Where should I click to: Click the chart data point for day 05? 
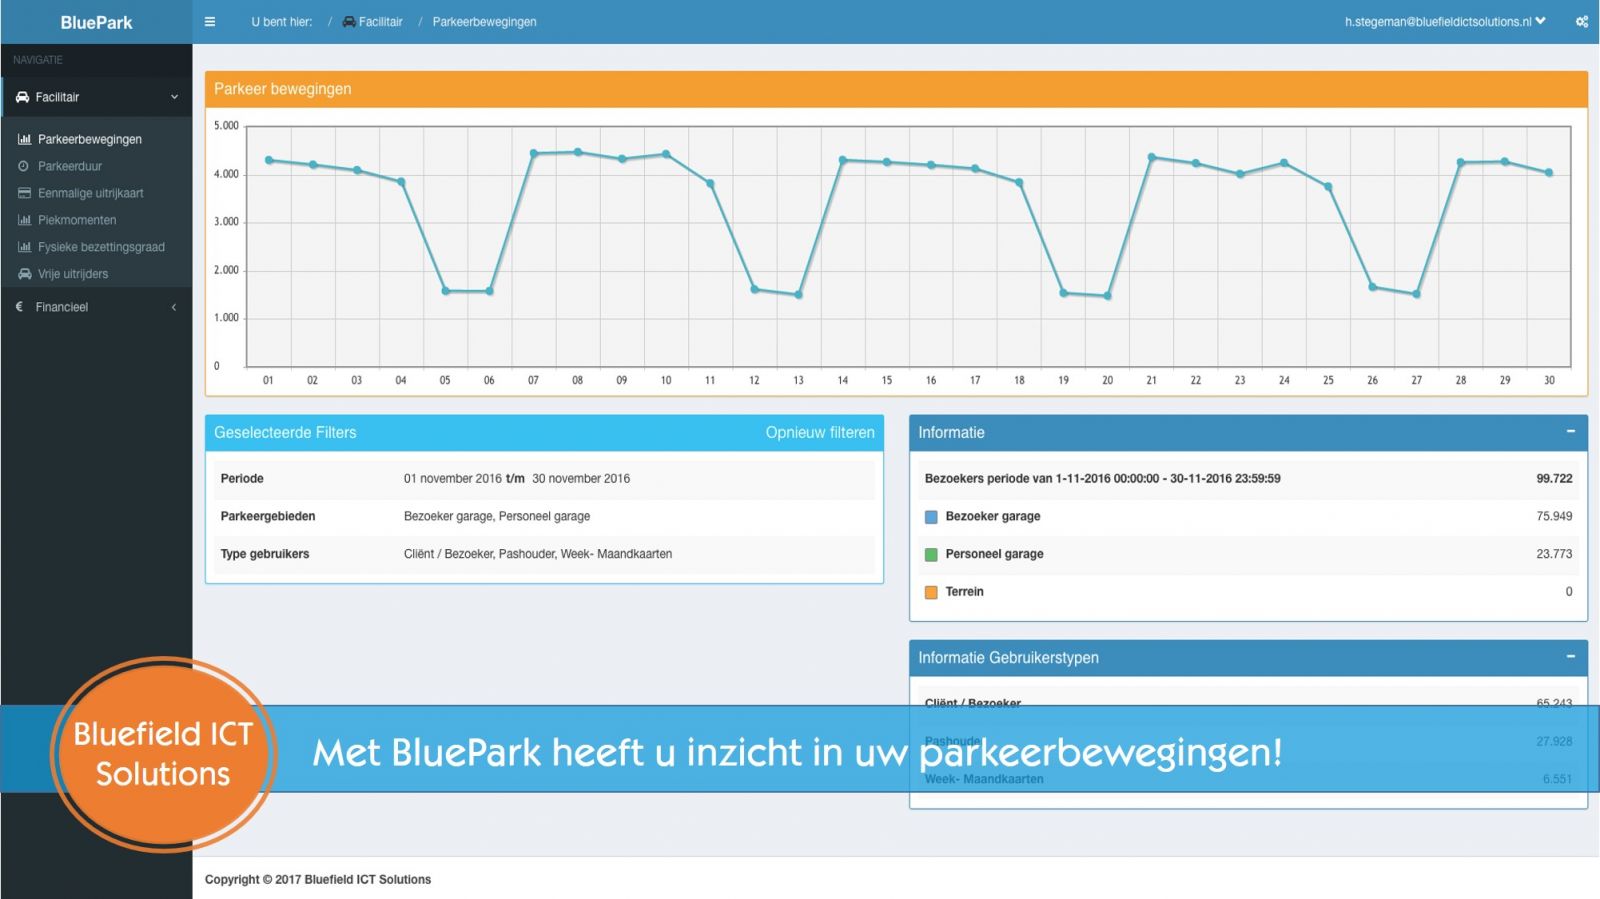(445, 291)
